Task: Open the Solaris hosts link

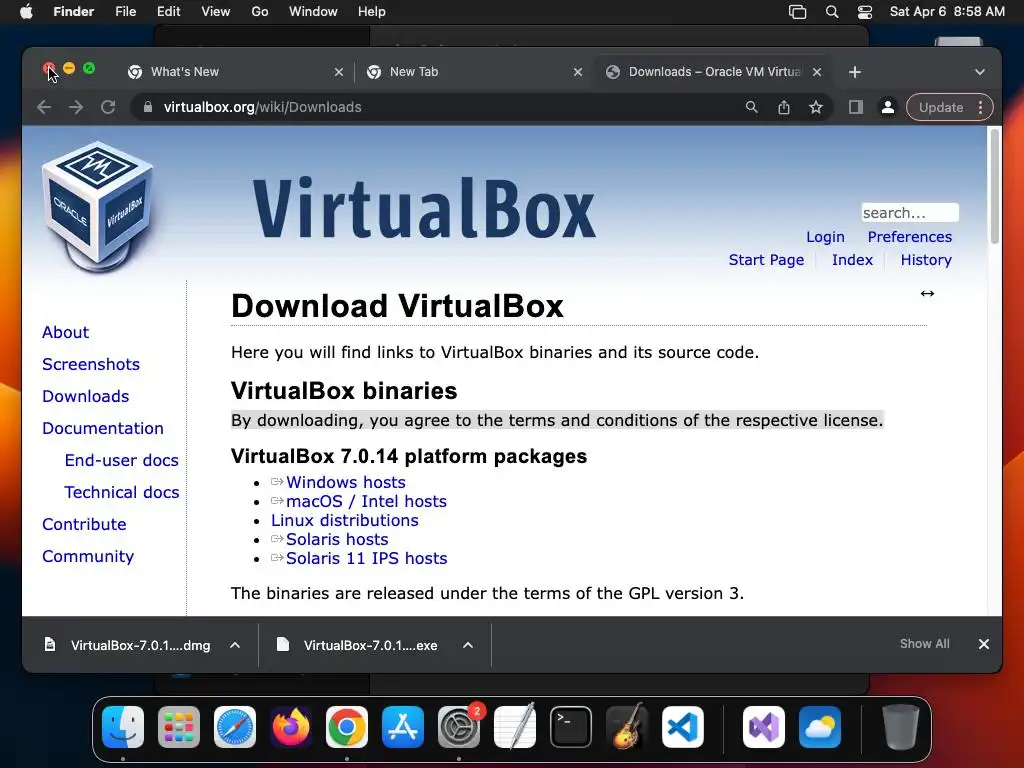Action: tap(337, 539)
